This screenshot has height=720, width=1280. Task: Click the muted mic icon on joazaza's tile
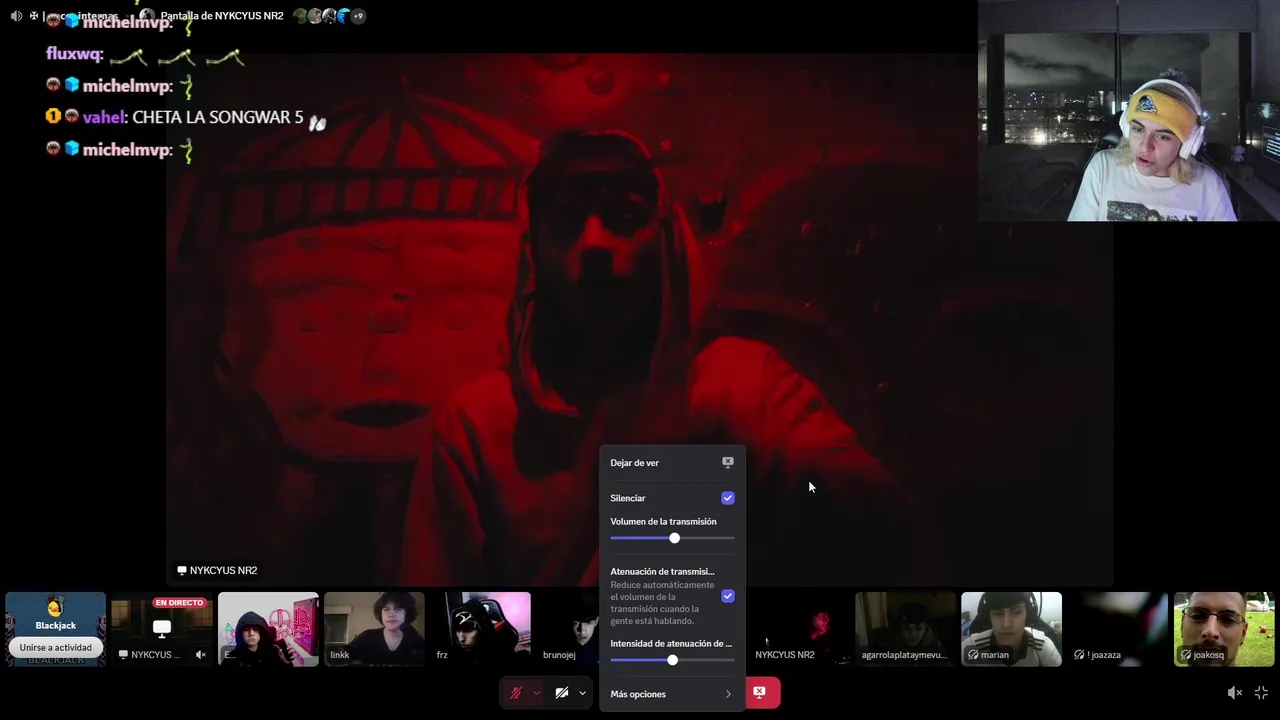pyautogui.click(x=1079, y=655)
